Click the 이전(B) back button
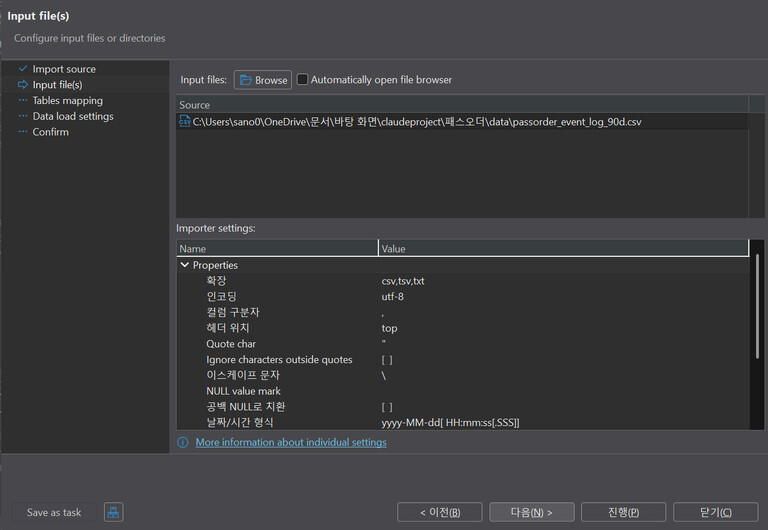The height and width of the screenshot is (530, 768). pos(440,512)
